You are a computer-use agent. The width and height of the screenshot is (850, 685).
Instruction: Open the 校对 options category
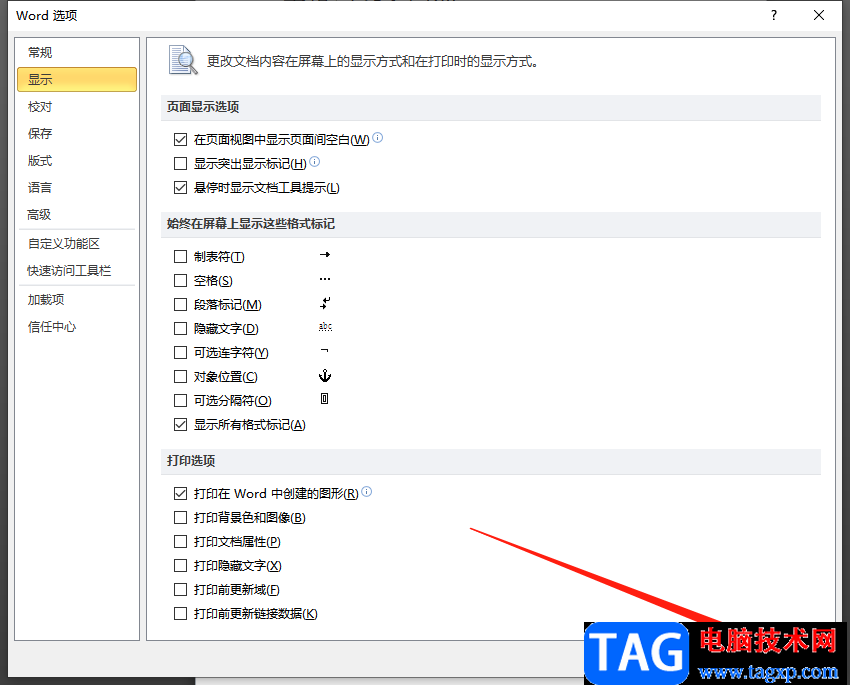(76, 107)
